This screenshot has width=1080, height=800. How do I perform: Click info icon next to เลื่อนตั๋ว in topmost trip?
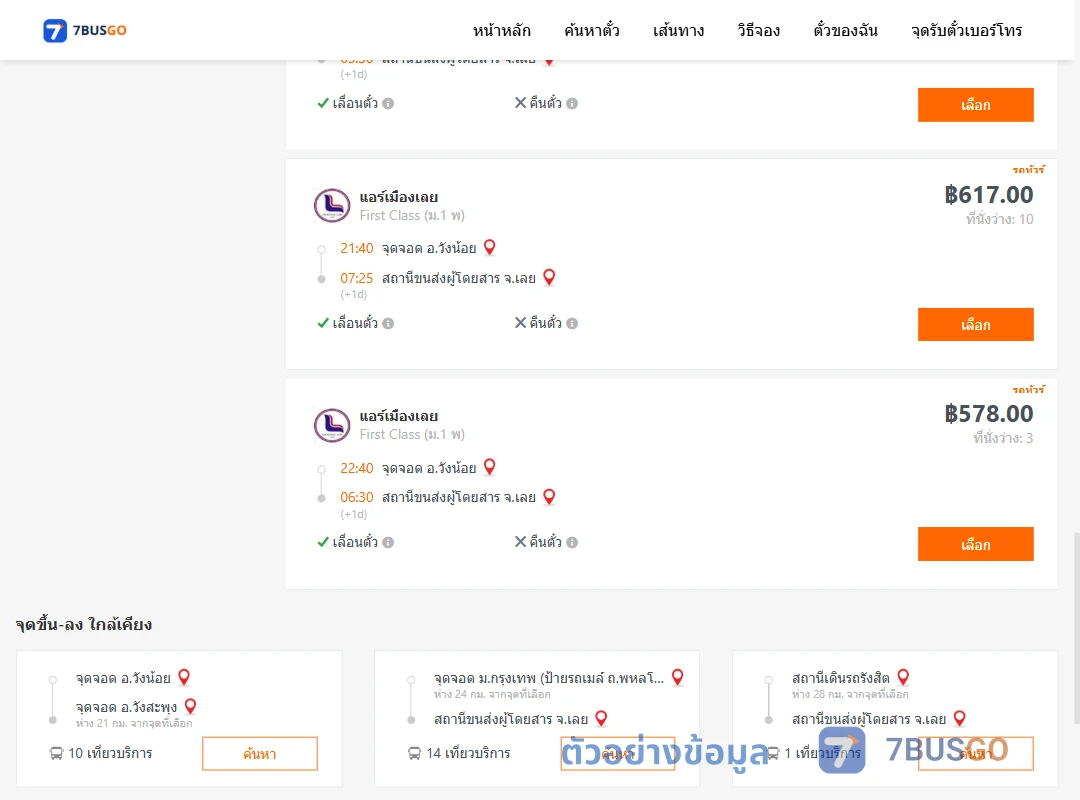388,103
